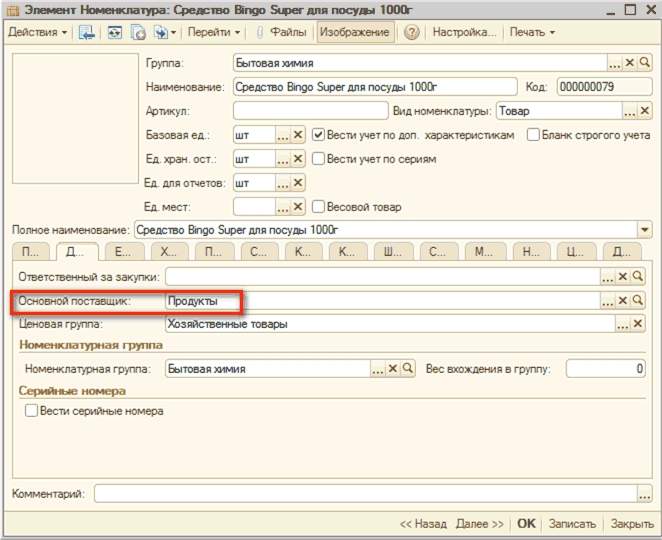
Task: Open the Печать dropdown menu
Action: point(532,32)
